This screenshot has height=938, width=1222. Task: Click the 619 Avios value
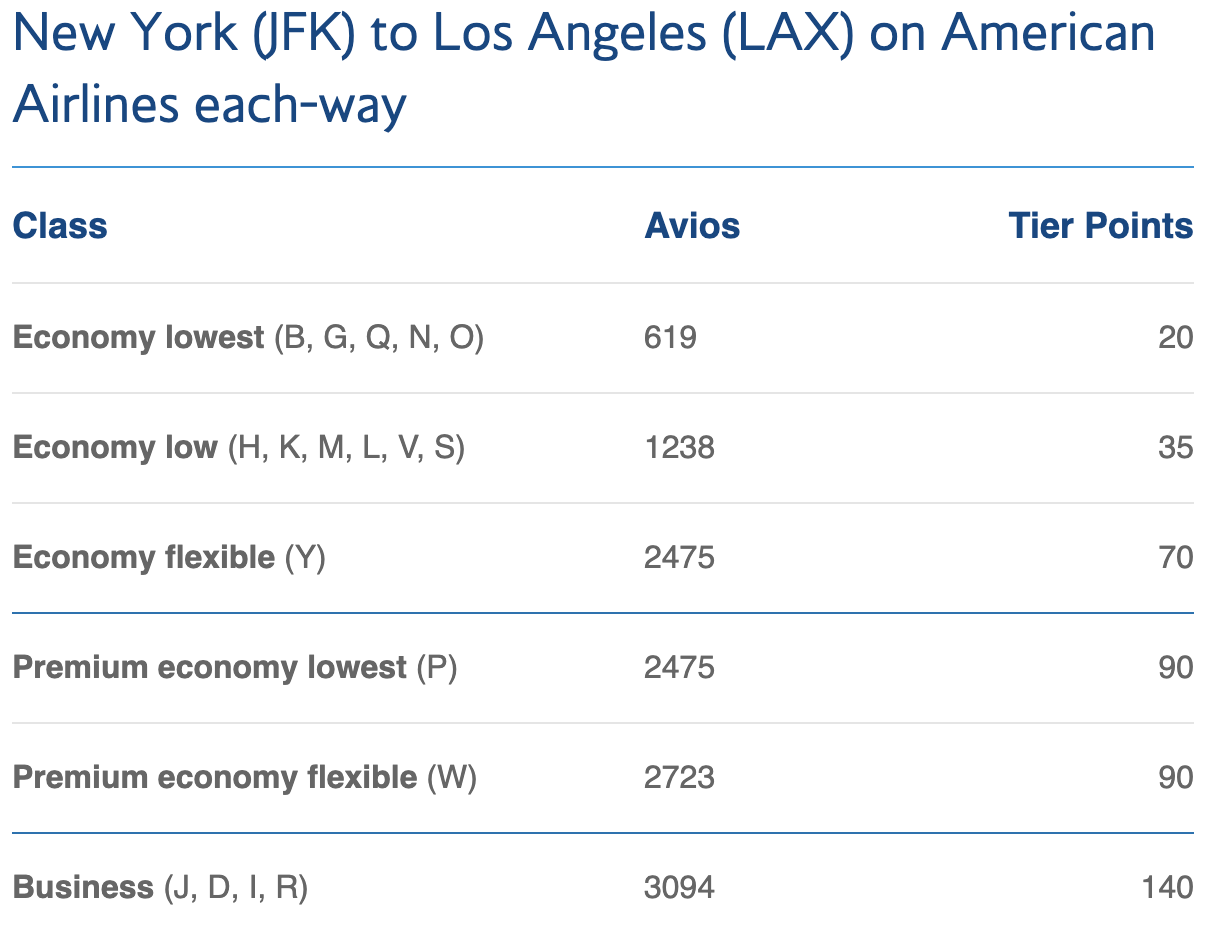pos(670,338)
